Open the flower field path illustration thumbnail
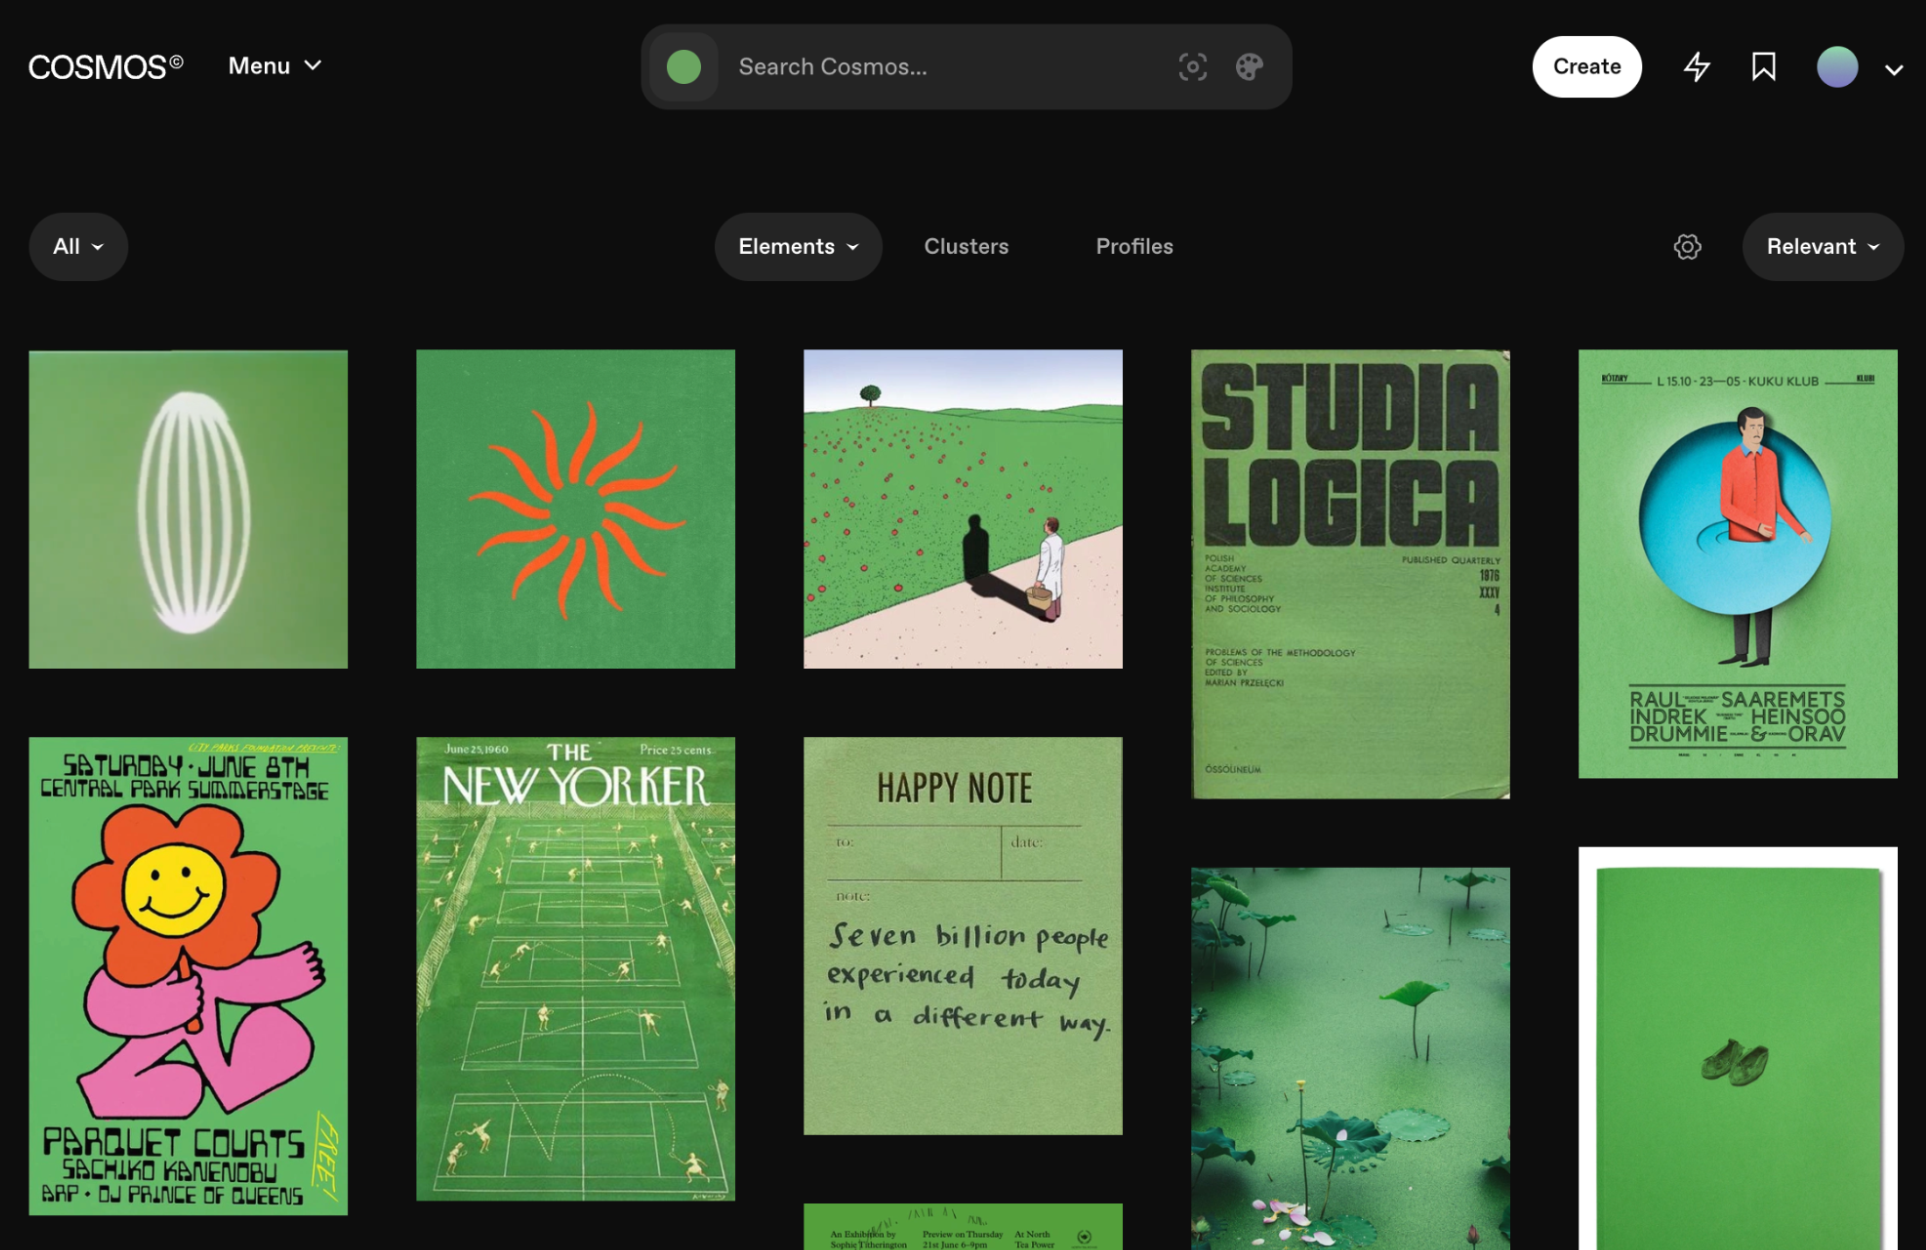This screenshot has height=1250, width=1926. click(963, 509)
